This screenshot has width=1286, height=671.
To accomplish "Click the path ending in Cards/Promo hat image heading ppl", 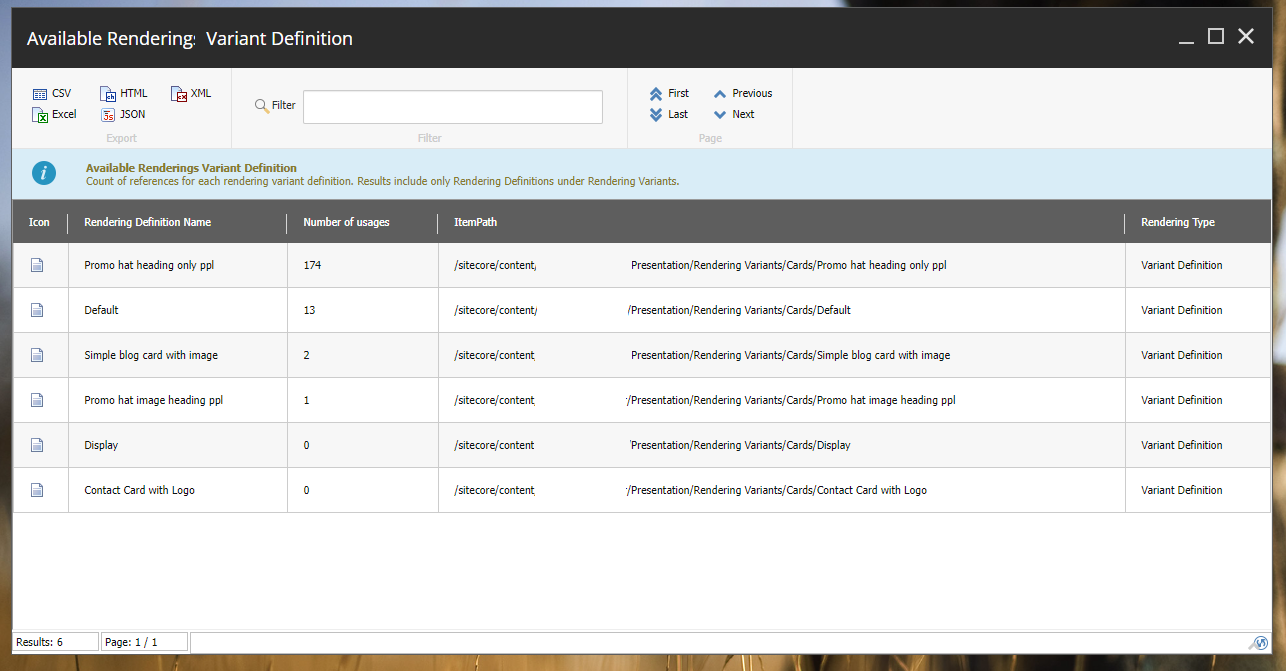I will tap(705, 400).
